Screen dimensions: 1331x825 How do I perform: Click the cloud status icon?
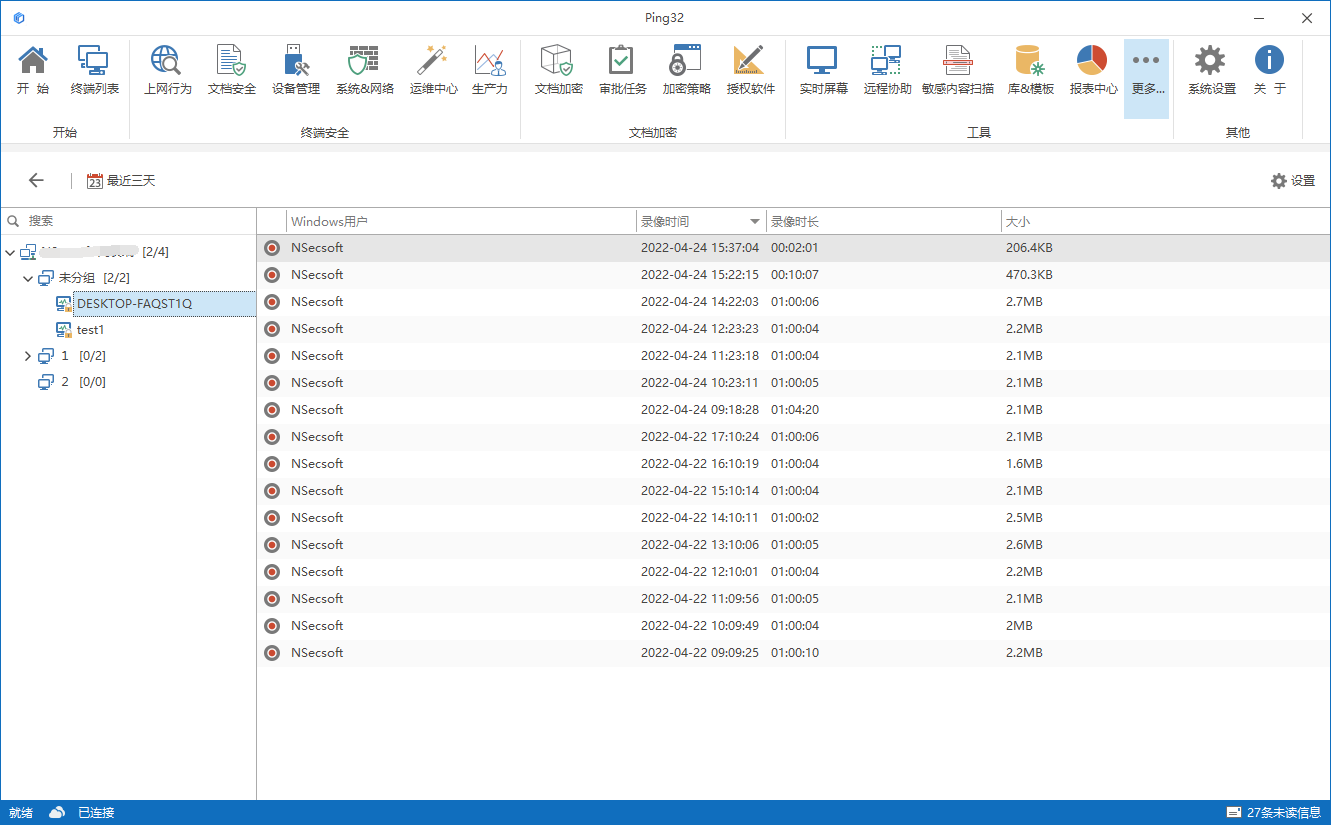click(x=57, y=812)
